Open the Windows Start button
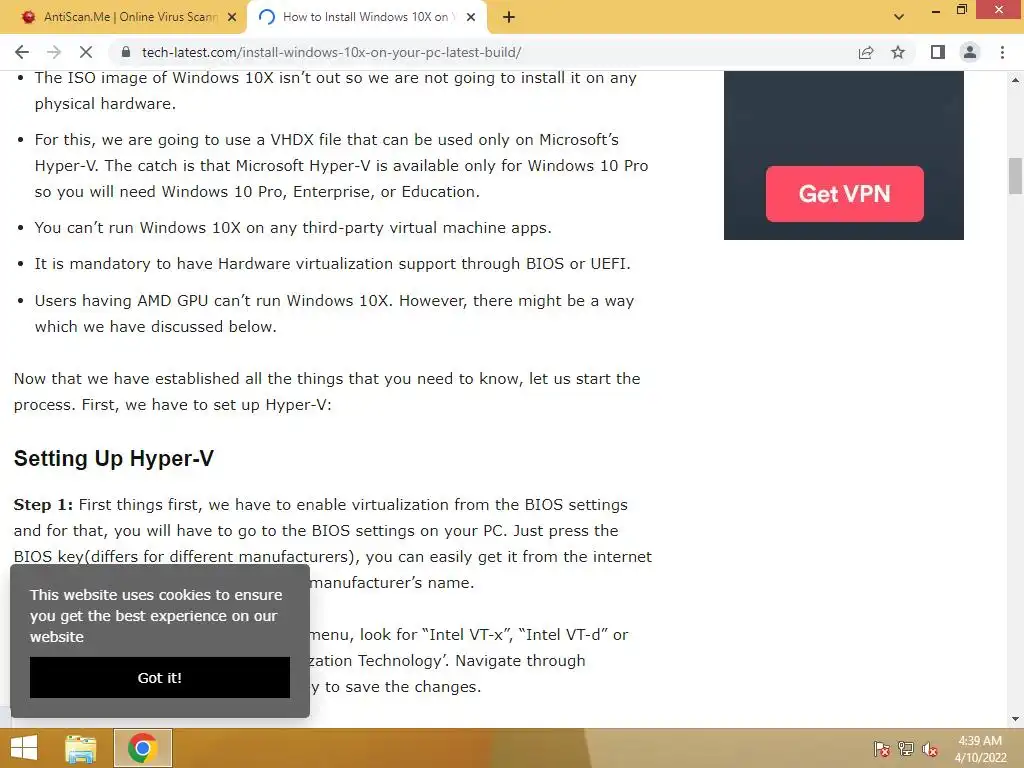This screenshot has height=768, width=1024. tap(24, 748)
